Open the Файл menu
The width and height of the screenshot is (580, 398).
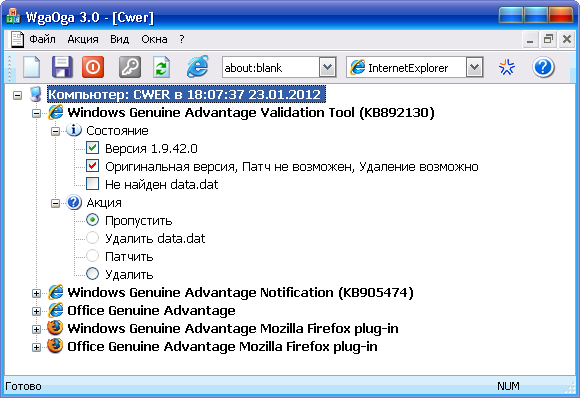pyautogui.click(x=43, y=39)
